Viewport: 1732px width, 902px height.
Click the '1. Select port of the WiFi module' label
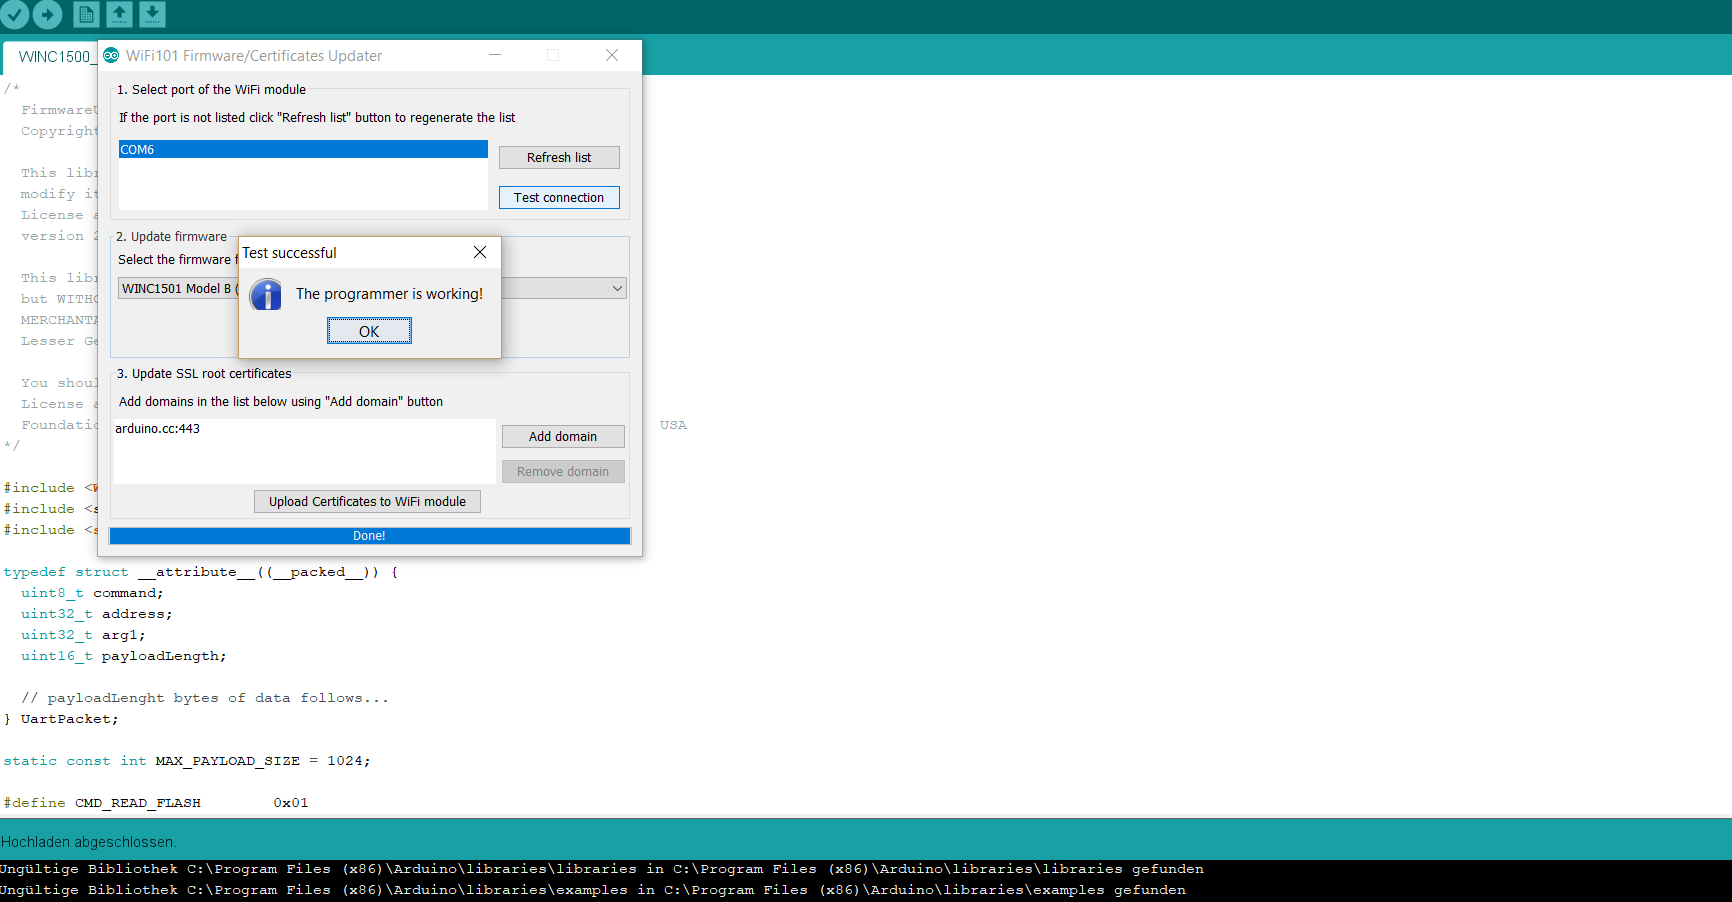coord(211,89)
